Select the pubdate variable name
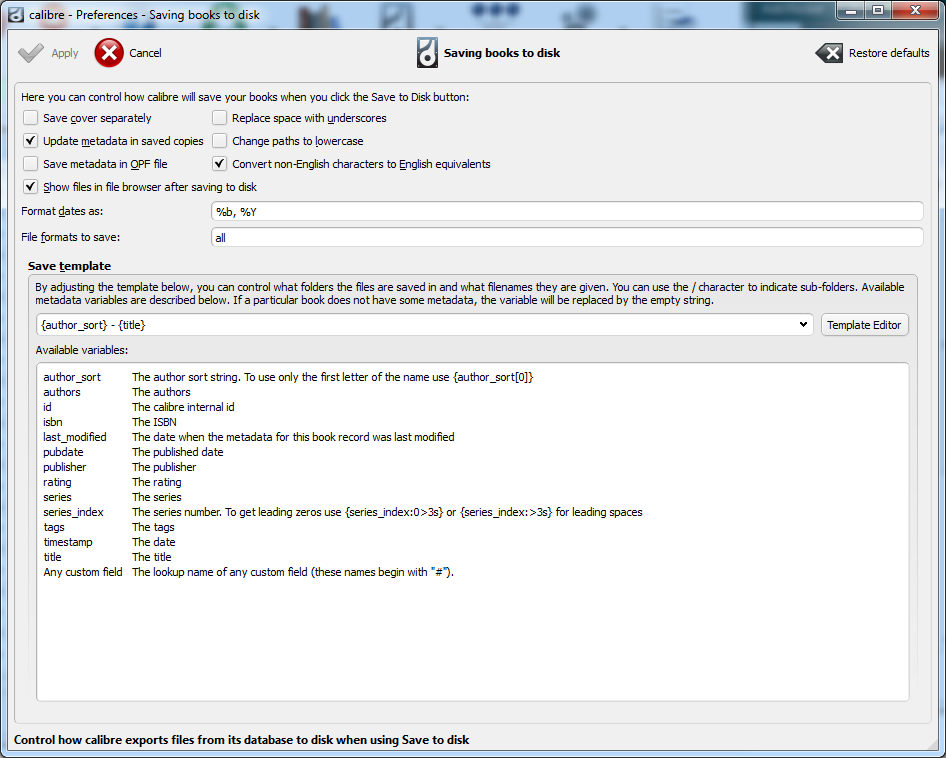 [x=63, y=452]
